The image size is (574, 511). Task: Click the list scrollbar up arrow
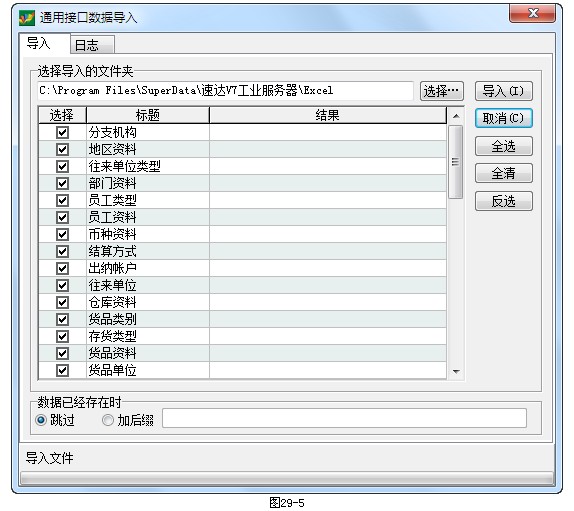(456, 116)
